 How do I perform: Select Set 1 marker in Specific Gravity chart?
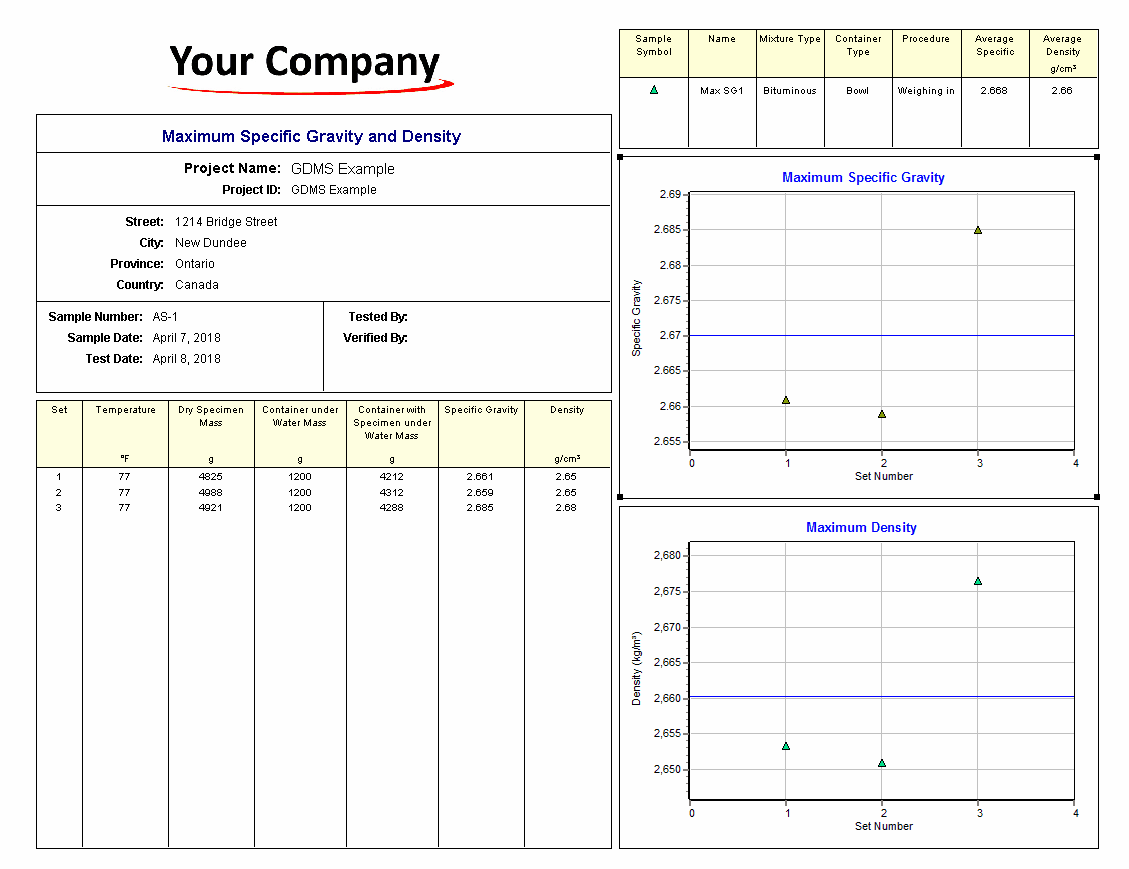[786, 400]
